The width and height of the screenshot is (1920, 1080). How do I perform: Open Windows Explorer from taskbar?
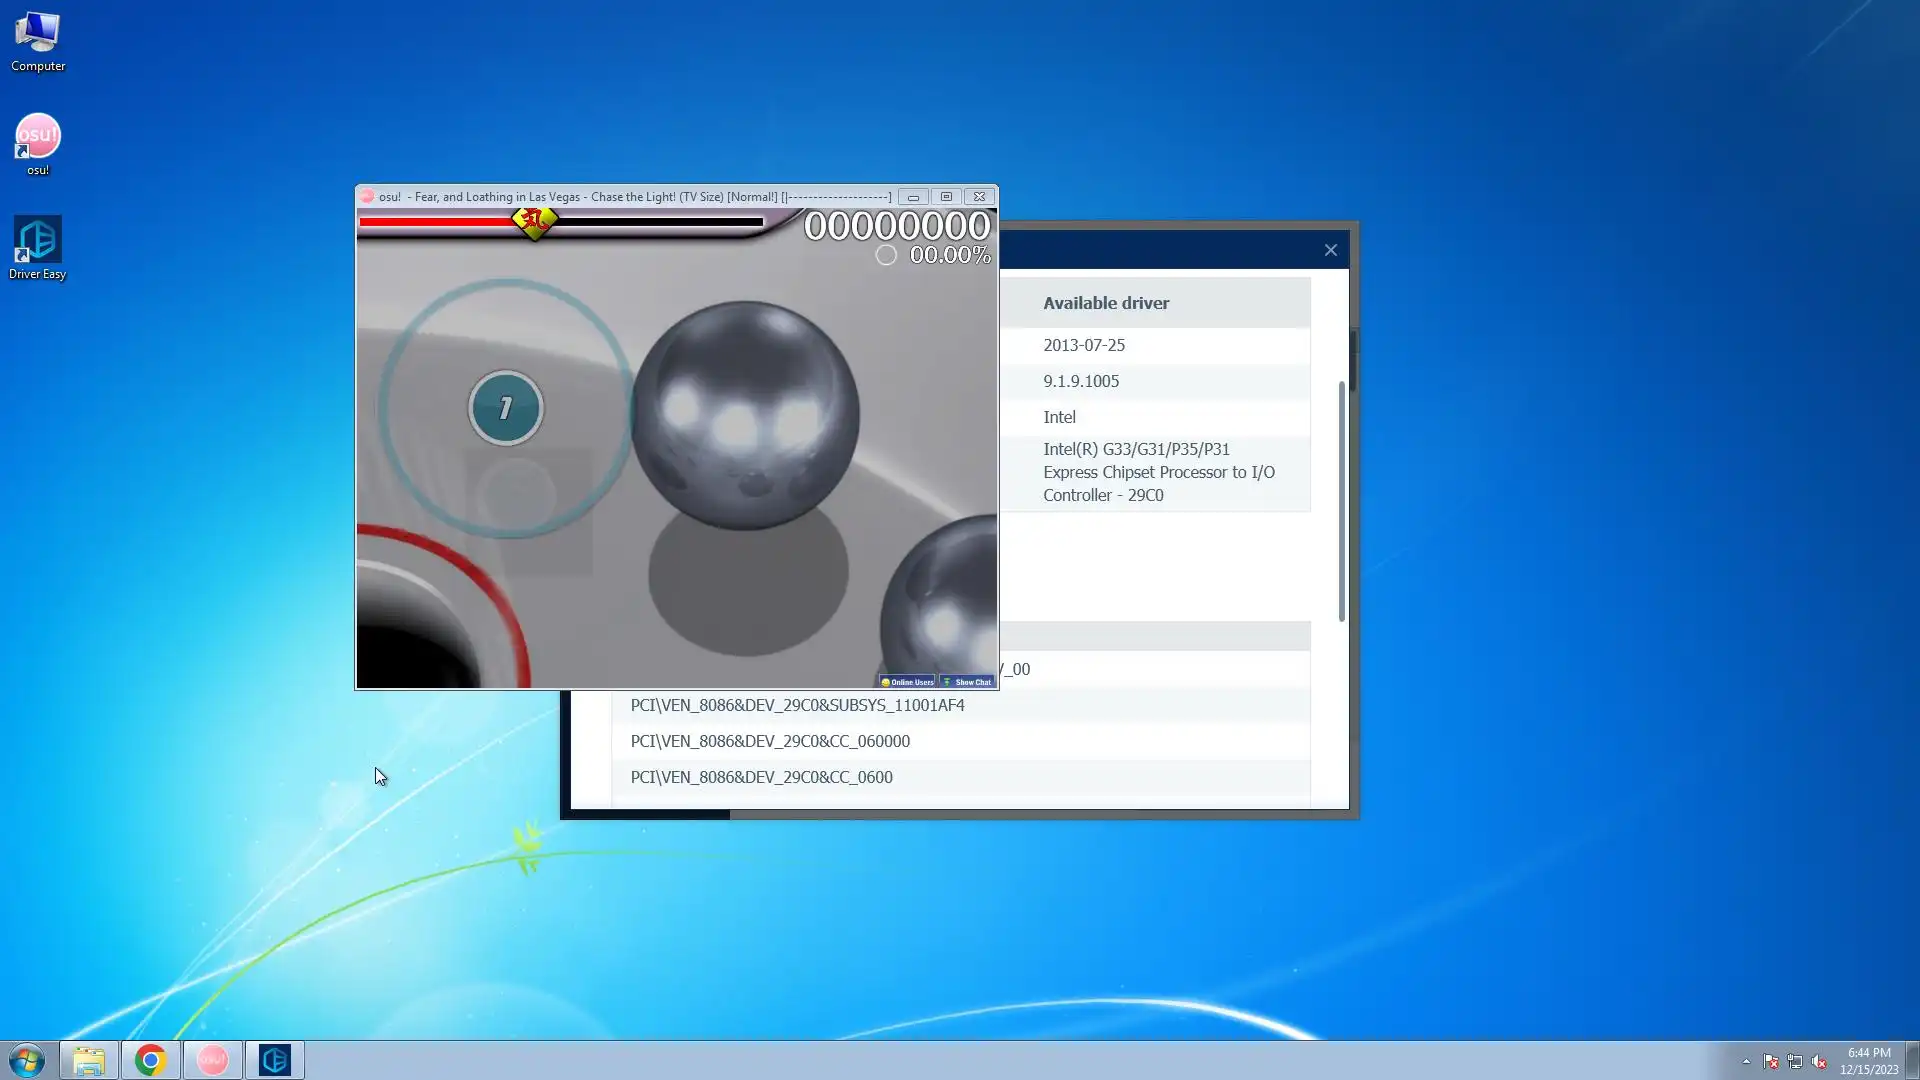pos(88,1060)
